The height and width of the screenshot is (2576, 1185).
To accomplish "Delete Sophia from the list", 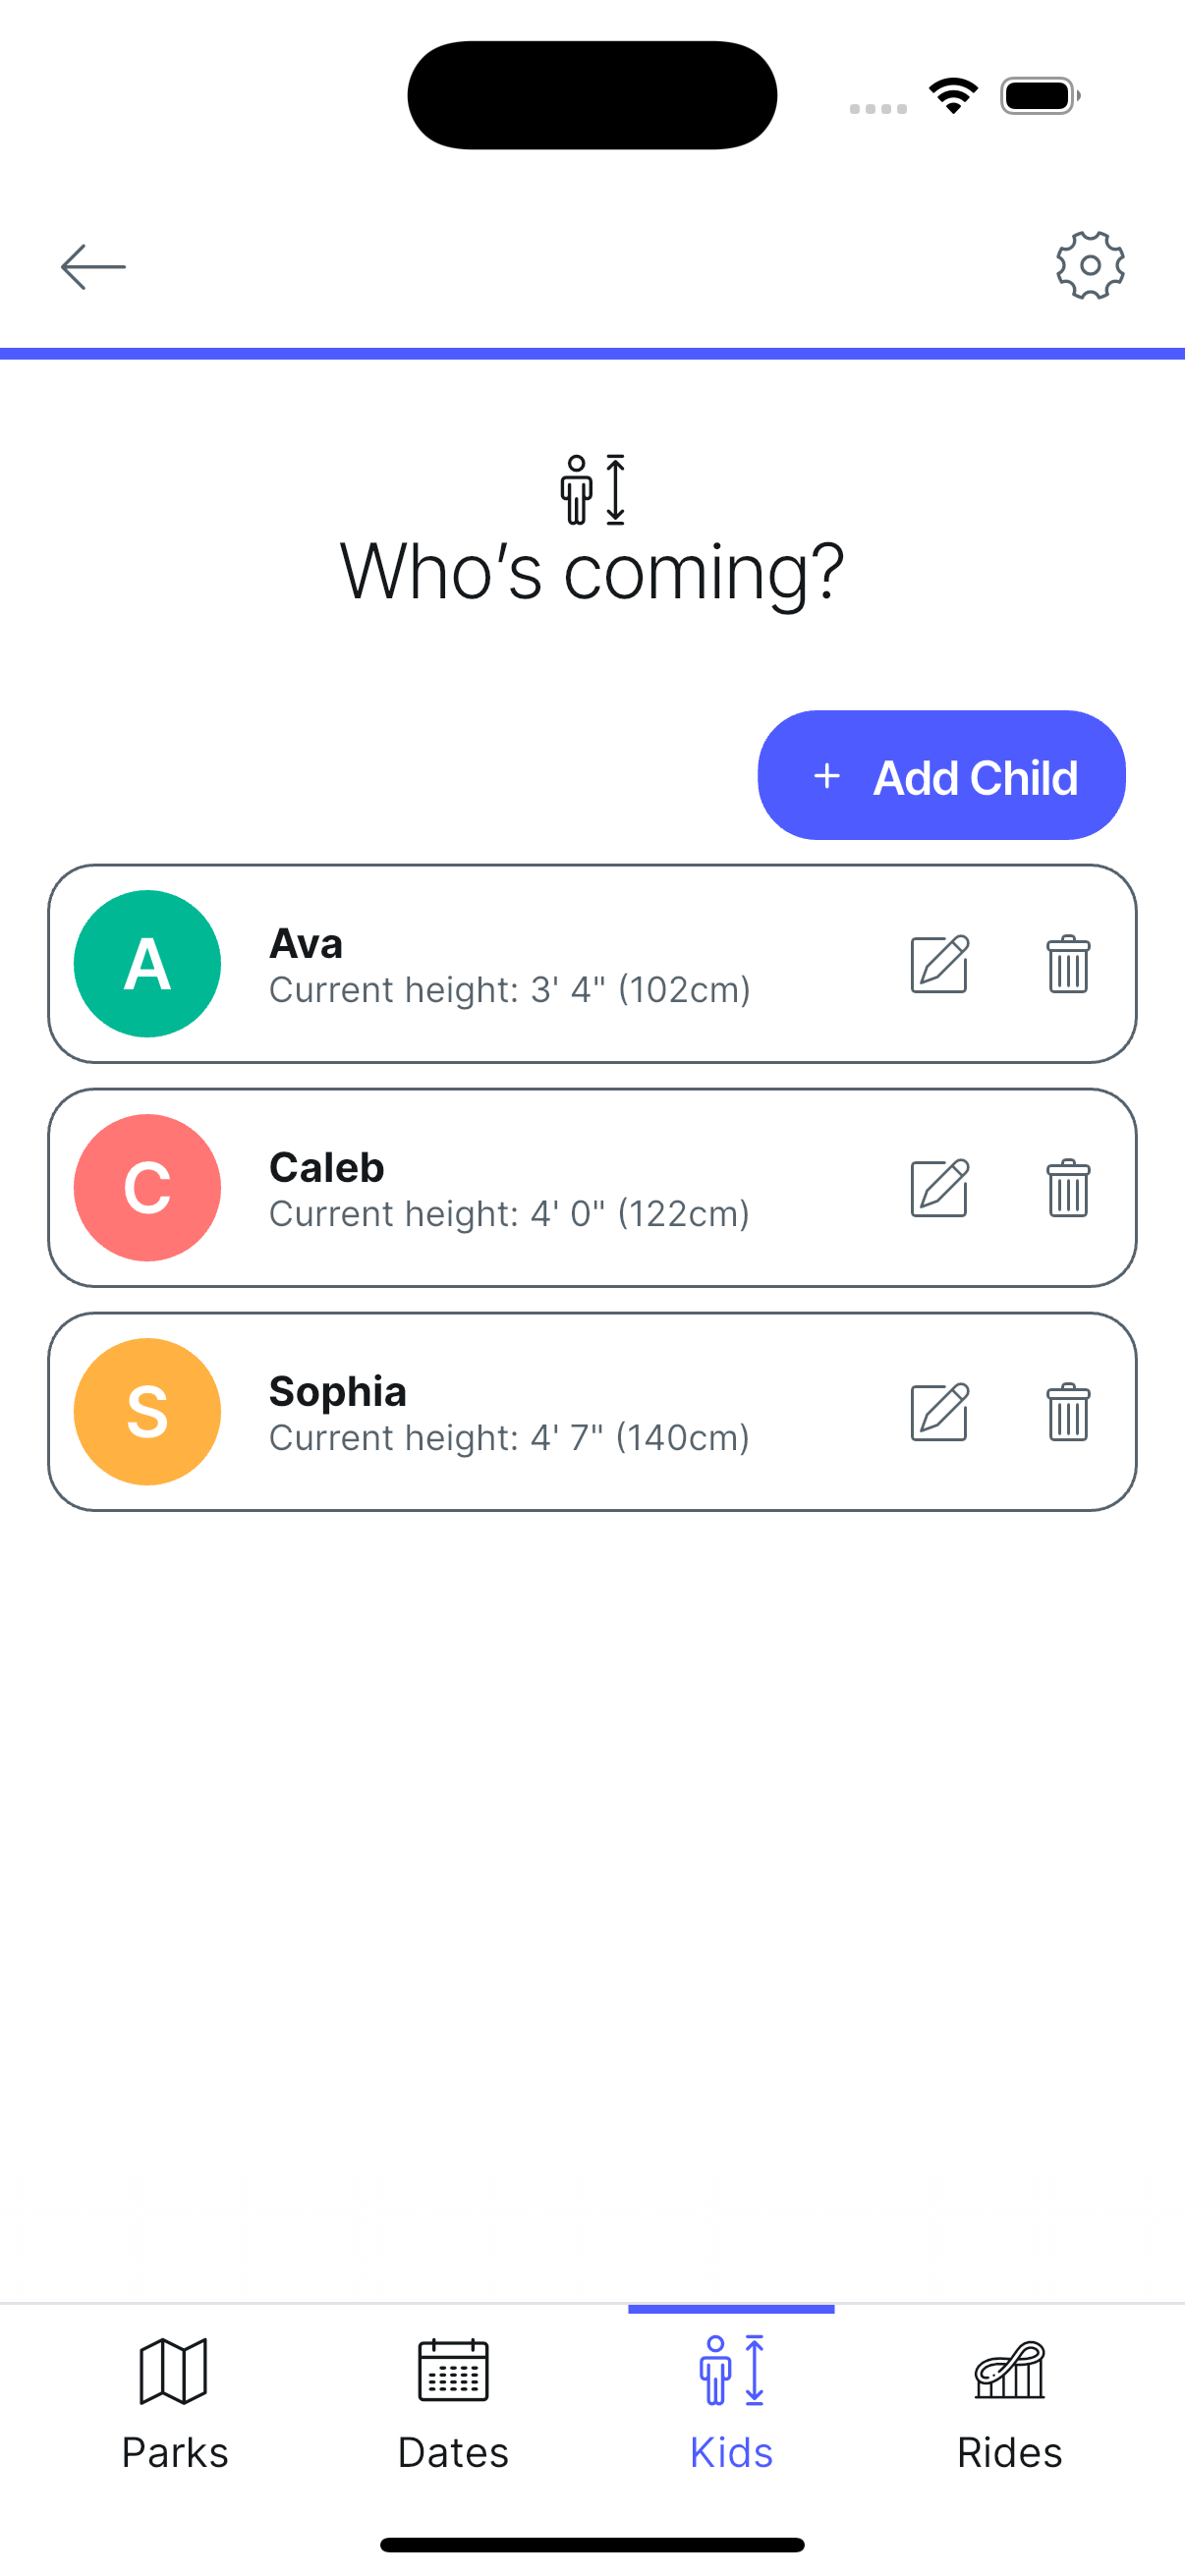I will click(x=1068, y=1412).
